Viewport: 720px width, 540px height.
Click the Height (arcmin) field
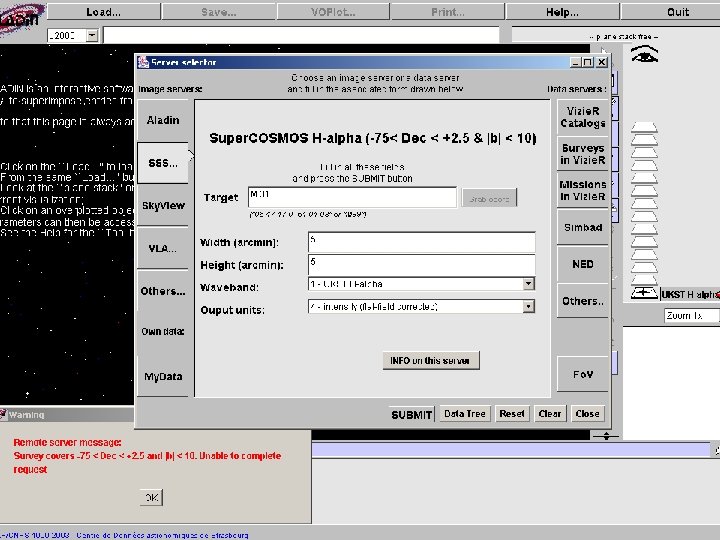422,265
